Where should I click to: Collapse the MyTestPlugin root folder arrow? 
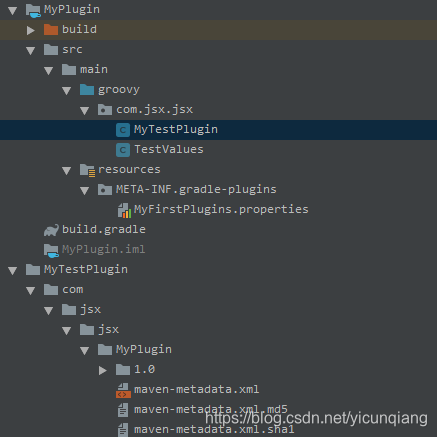click(x=13, y=270)
